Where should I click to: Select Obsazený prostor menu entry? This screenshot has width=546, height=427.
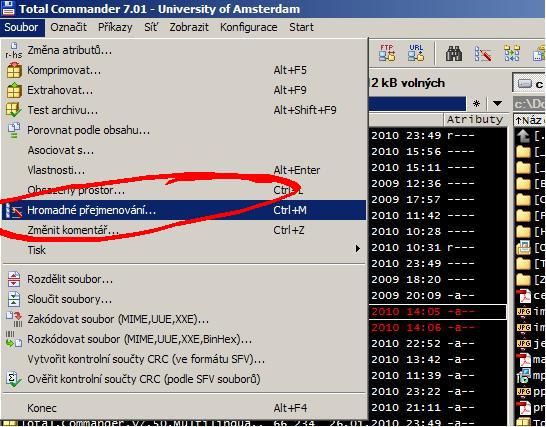click(x=184, y=190)
